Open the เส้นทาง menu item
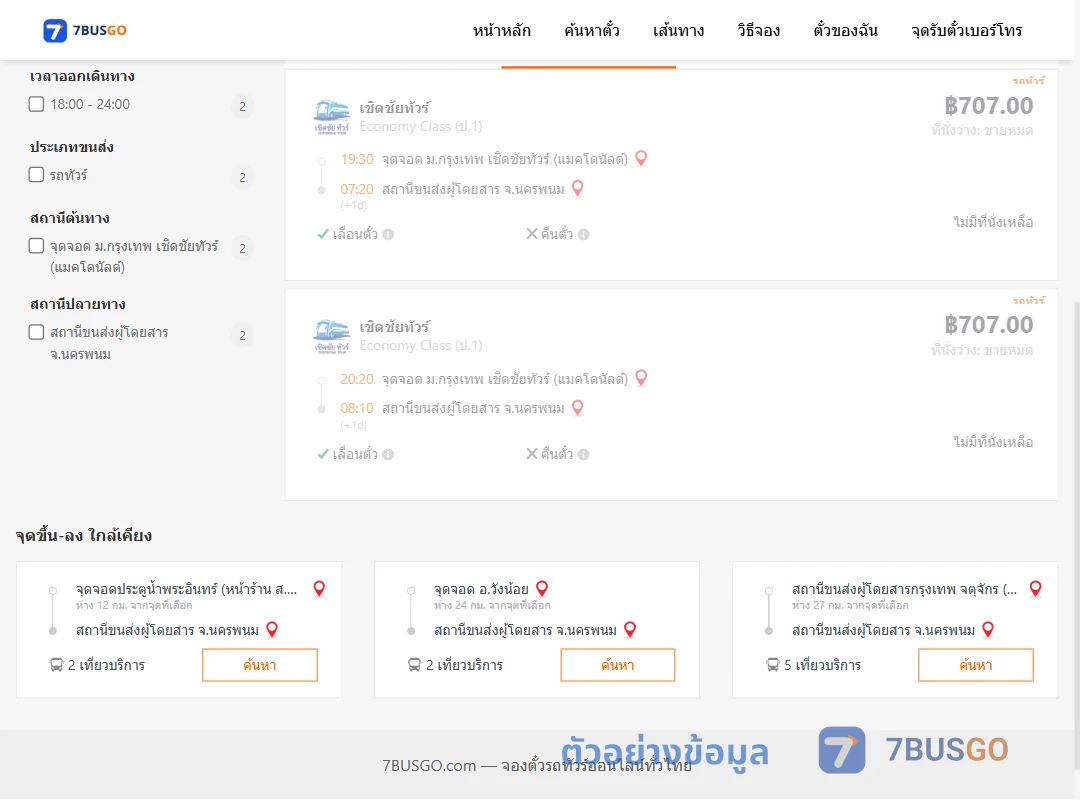The width and height of the screenshot is (1080, 800). (678, 30)
